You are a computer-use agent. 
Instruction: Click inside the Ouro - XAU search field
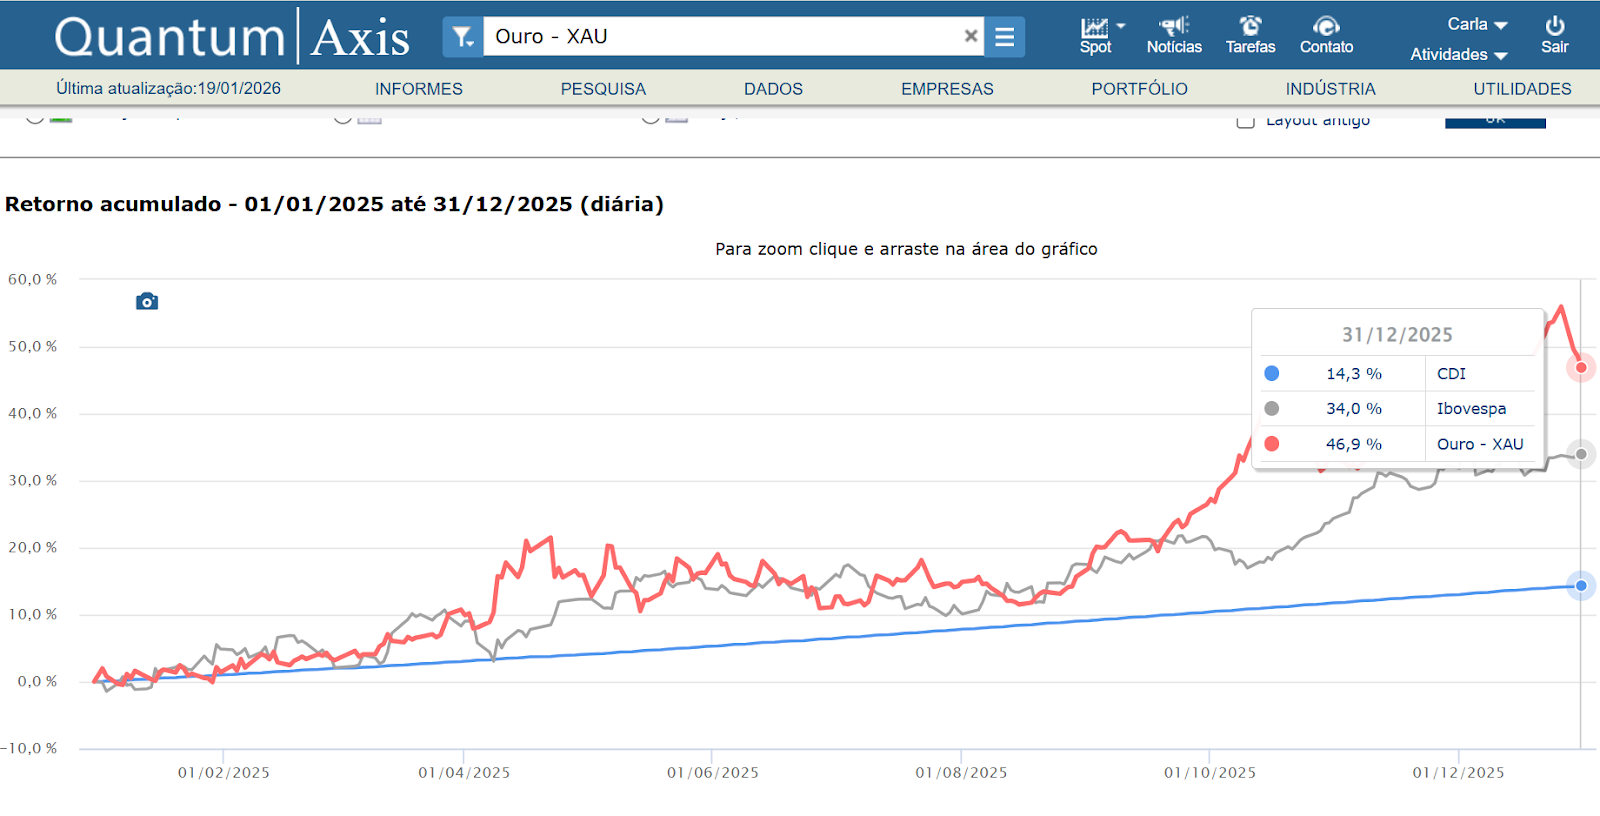[x=720, y=37]
